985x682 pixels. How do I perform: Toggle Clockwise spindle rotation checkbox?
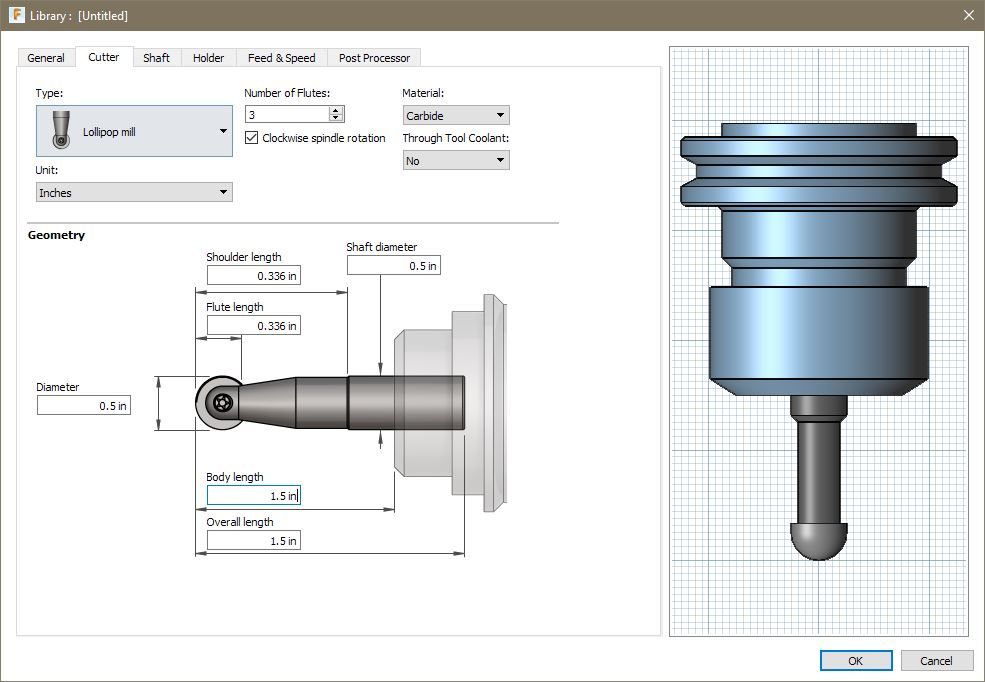pyautogui.click(x=251, y=138)
